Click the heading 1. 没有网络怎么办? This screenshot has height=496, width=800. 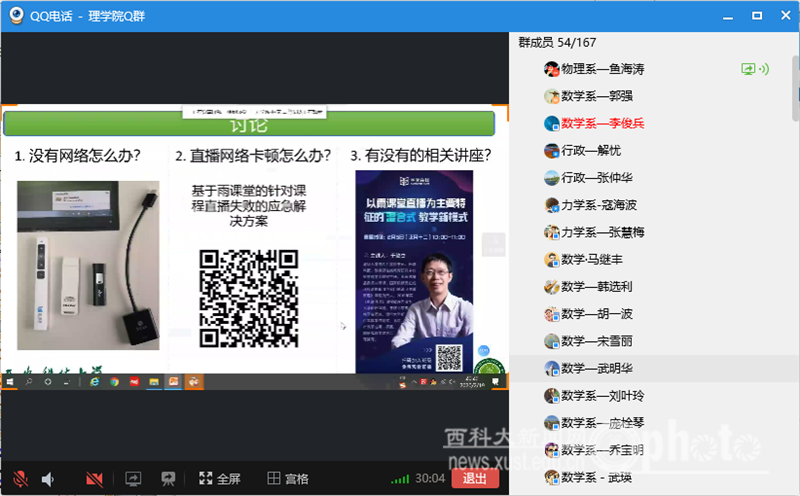[78, 156]
